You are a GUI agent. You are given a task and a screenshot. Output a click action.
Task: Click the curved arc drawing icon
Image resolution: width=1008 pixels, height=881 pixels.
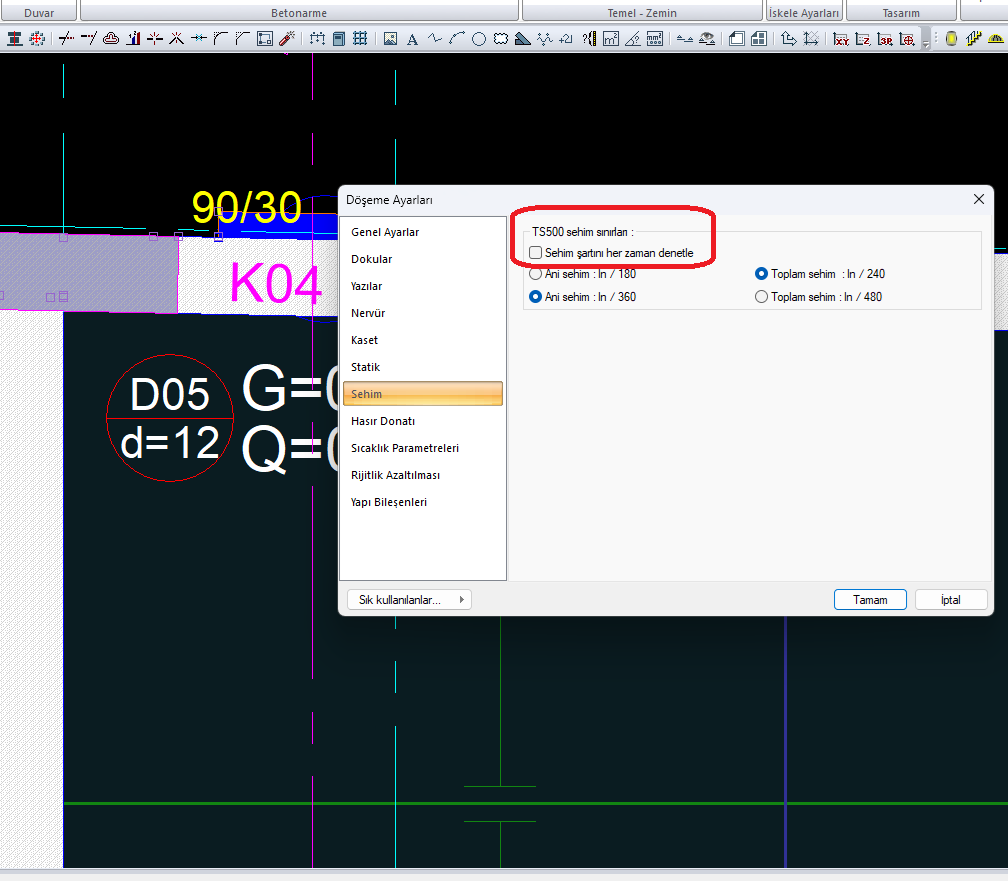[457, 39]
